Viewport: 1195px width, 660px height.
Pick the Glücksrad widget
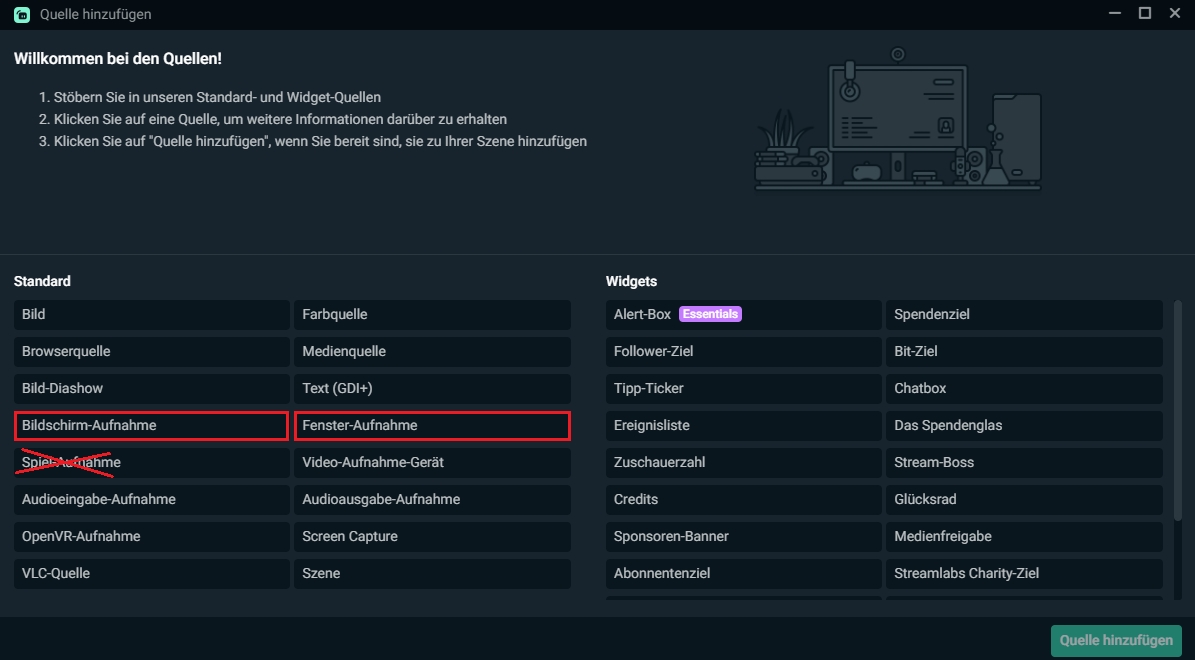(x=1024, y=499)
